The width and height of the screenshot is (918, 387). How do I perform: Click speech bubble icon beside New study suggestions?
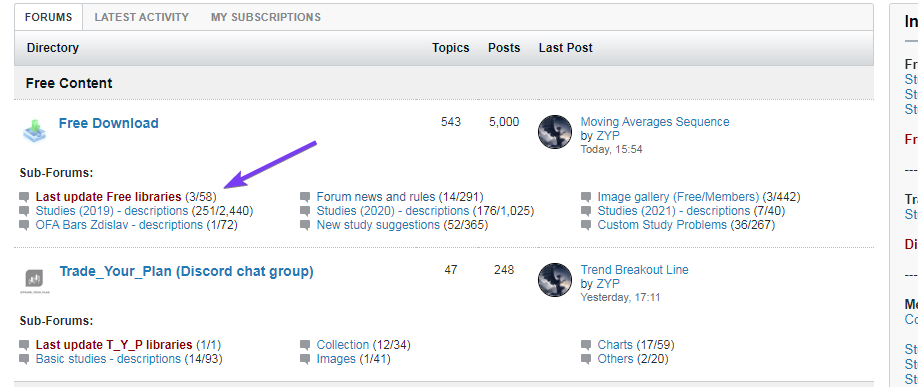click(305, 225)
